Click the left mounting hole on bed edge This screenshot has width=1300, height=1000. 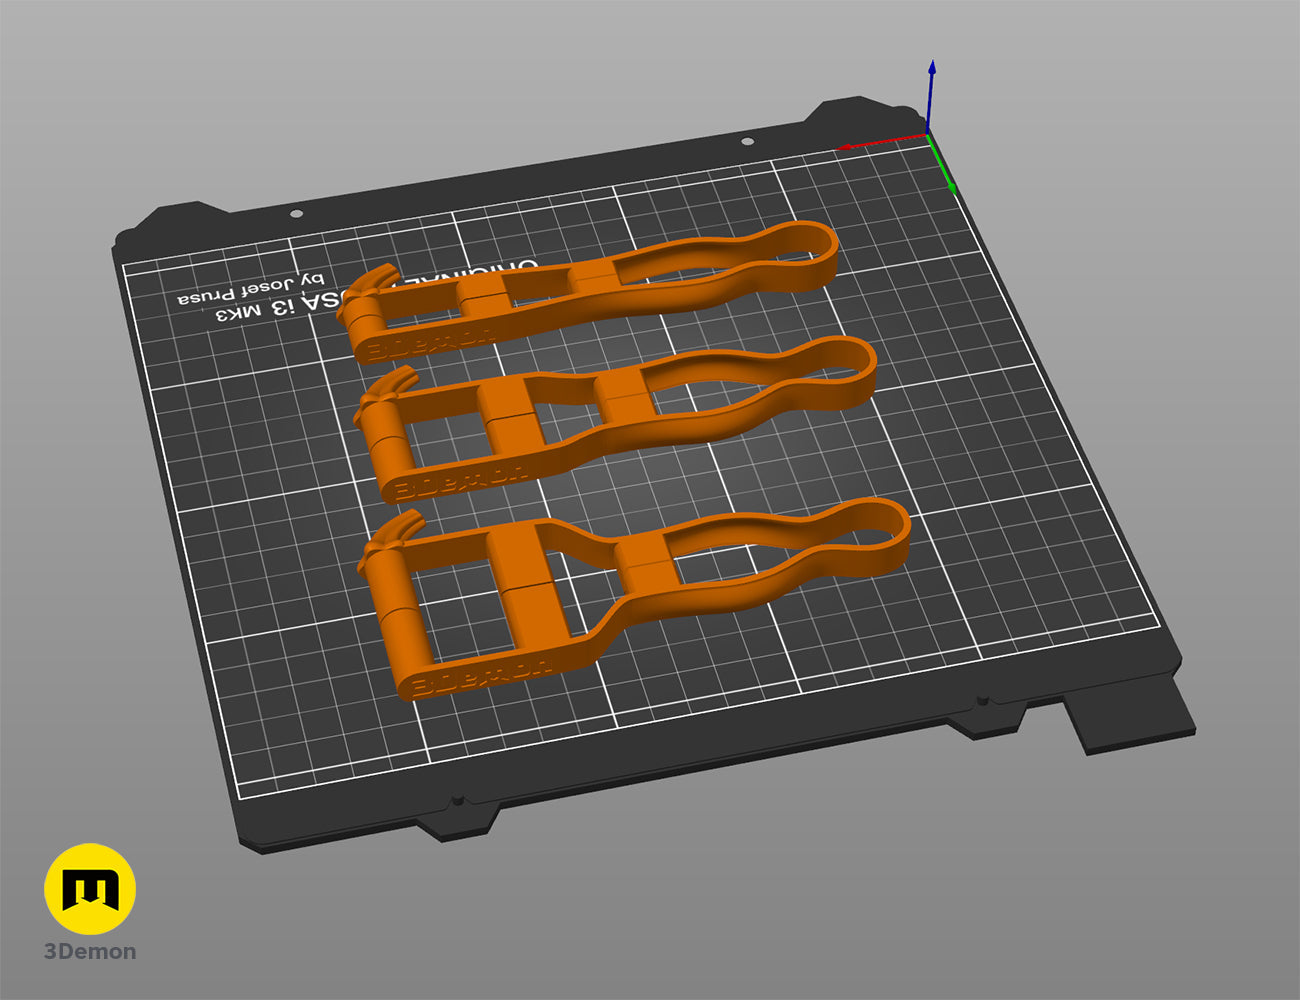(x=296, y=214)
